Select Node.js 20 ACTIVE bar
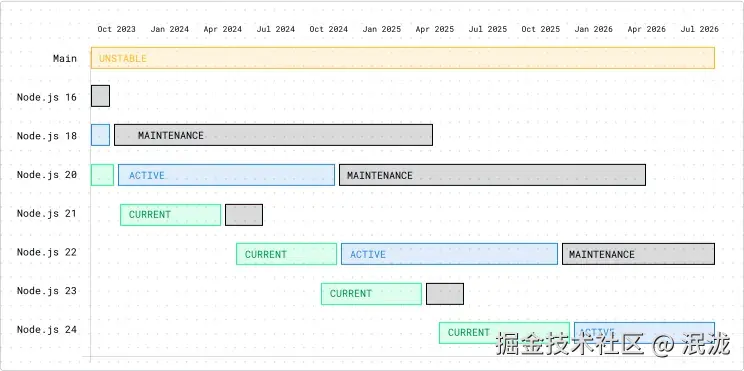 pos(226,175)
